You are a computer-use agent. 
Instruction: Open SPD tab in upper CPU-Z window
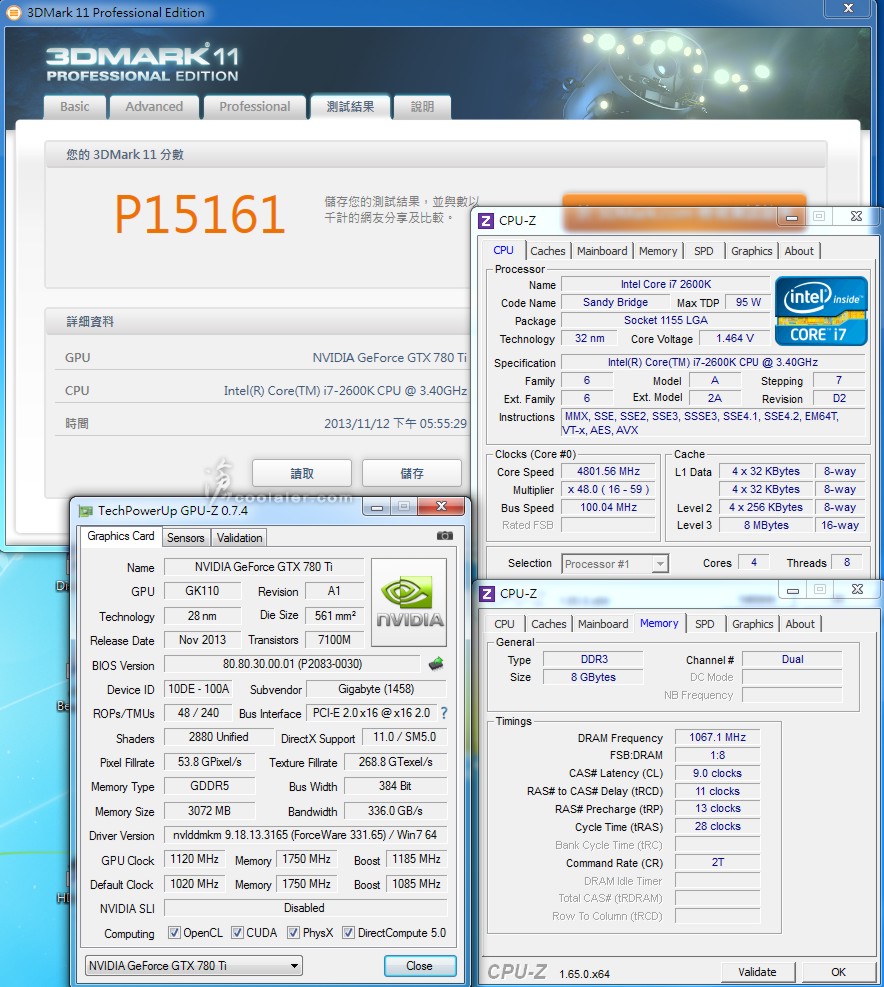(x=703, y=251)
